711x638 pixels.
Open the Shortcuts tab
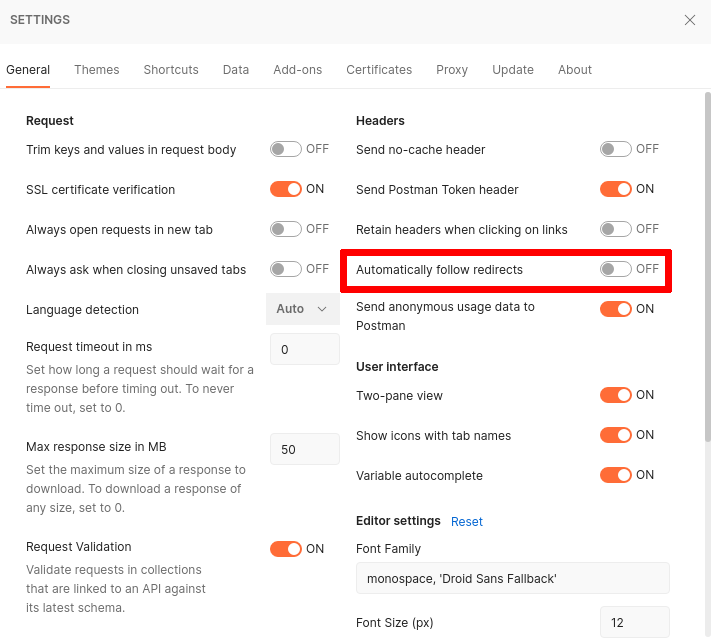coord(171,70)
